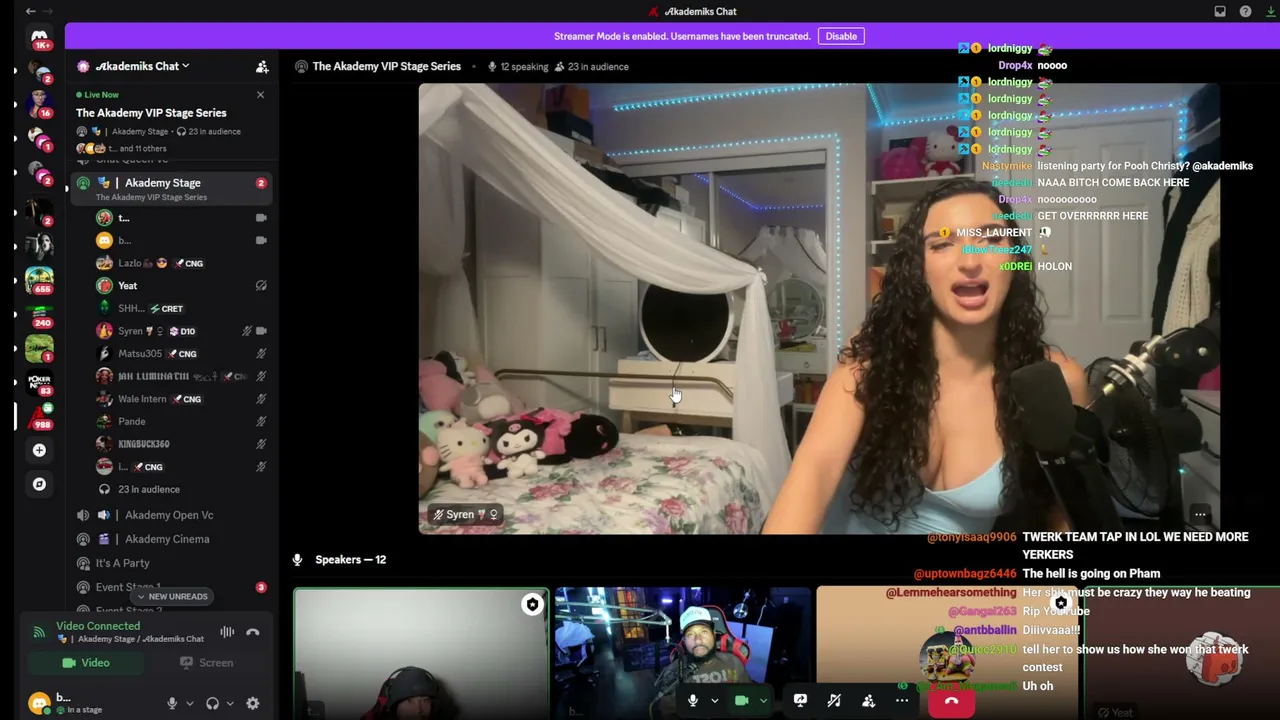The width and height of the screenshot is (1280, 720).
Task: Share your Screen from voice panel
Action: coord(206,663)
